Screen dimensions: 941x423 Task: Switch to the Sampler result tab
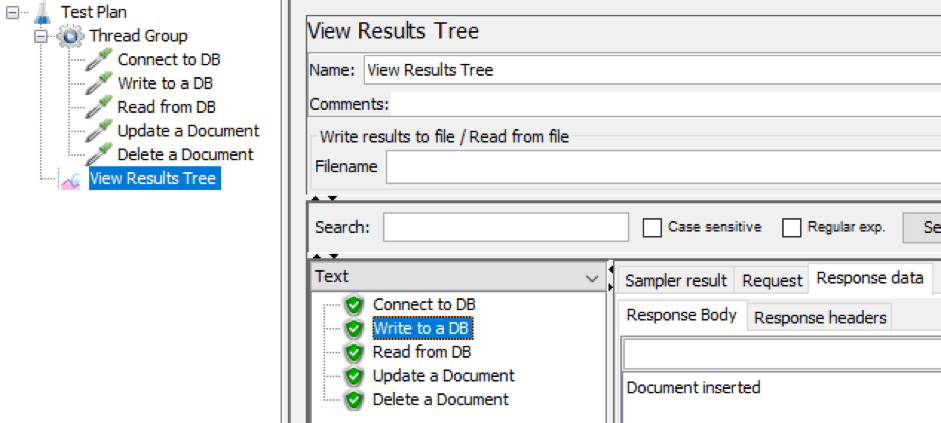coord(676,281)
